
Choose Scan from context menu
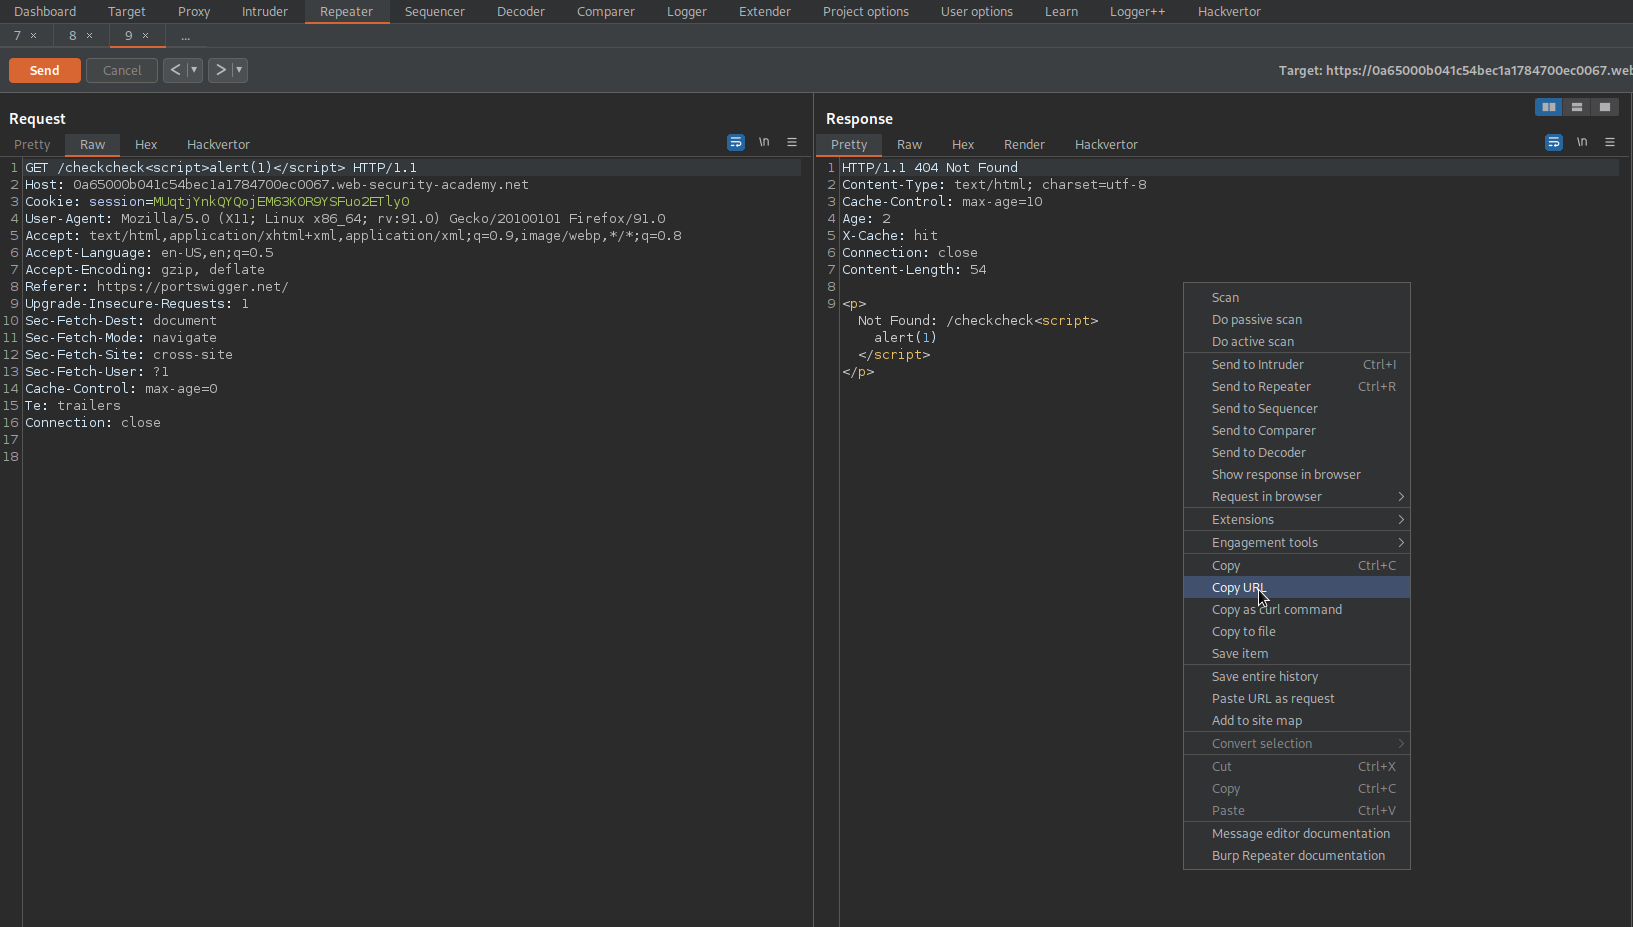click(1297, 298)
